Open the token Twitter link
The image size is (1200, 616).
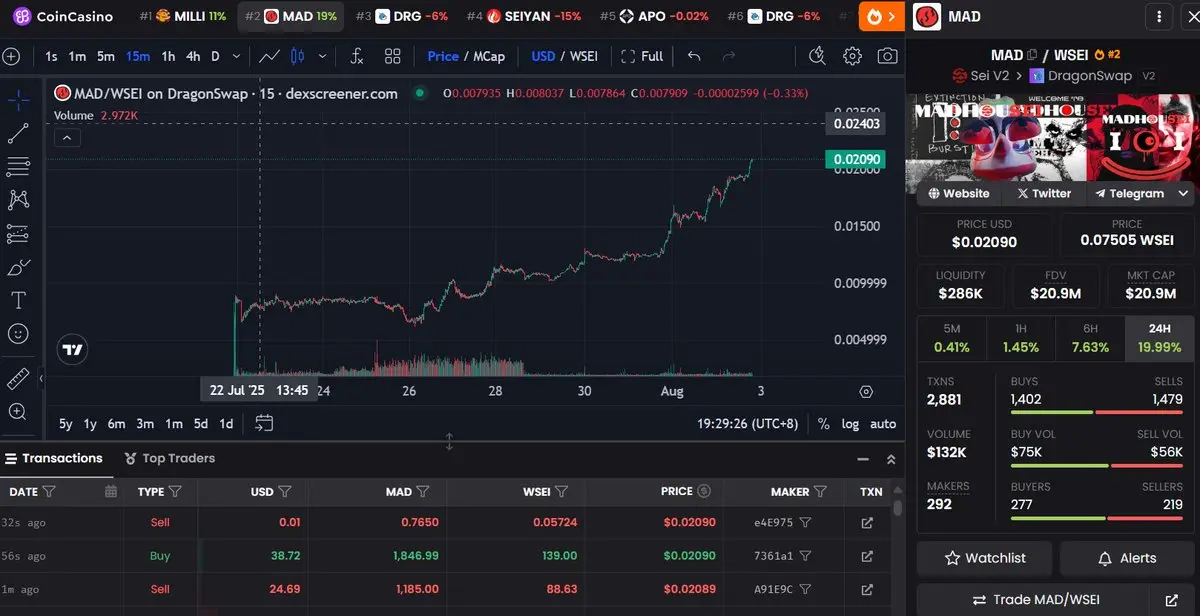point(1044,193)
